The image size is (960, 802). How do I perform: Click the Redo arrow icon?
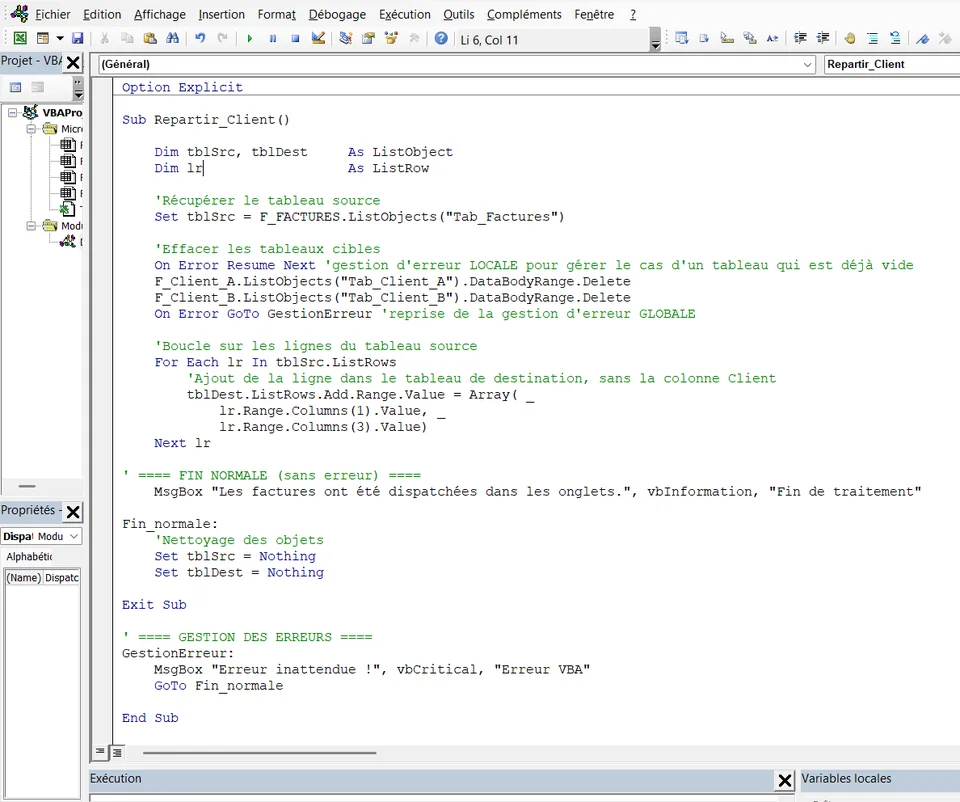tap(222, 38)
